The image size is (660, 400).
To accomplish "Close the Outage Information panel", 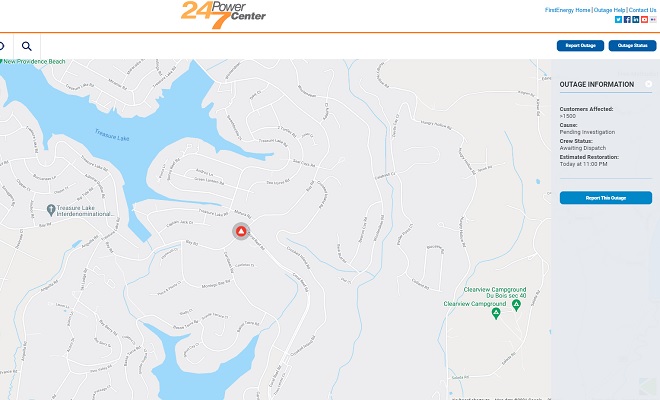I will pos(649,84).
